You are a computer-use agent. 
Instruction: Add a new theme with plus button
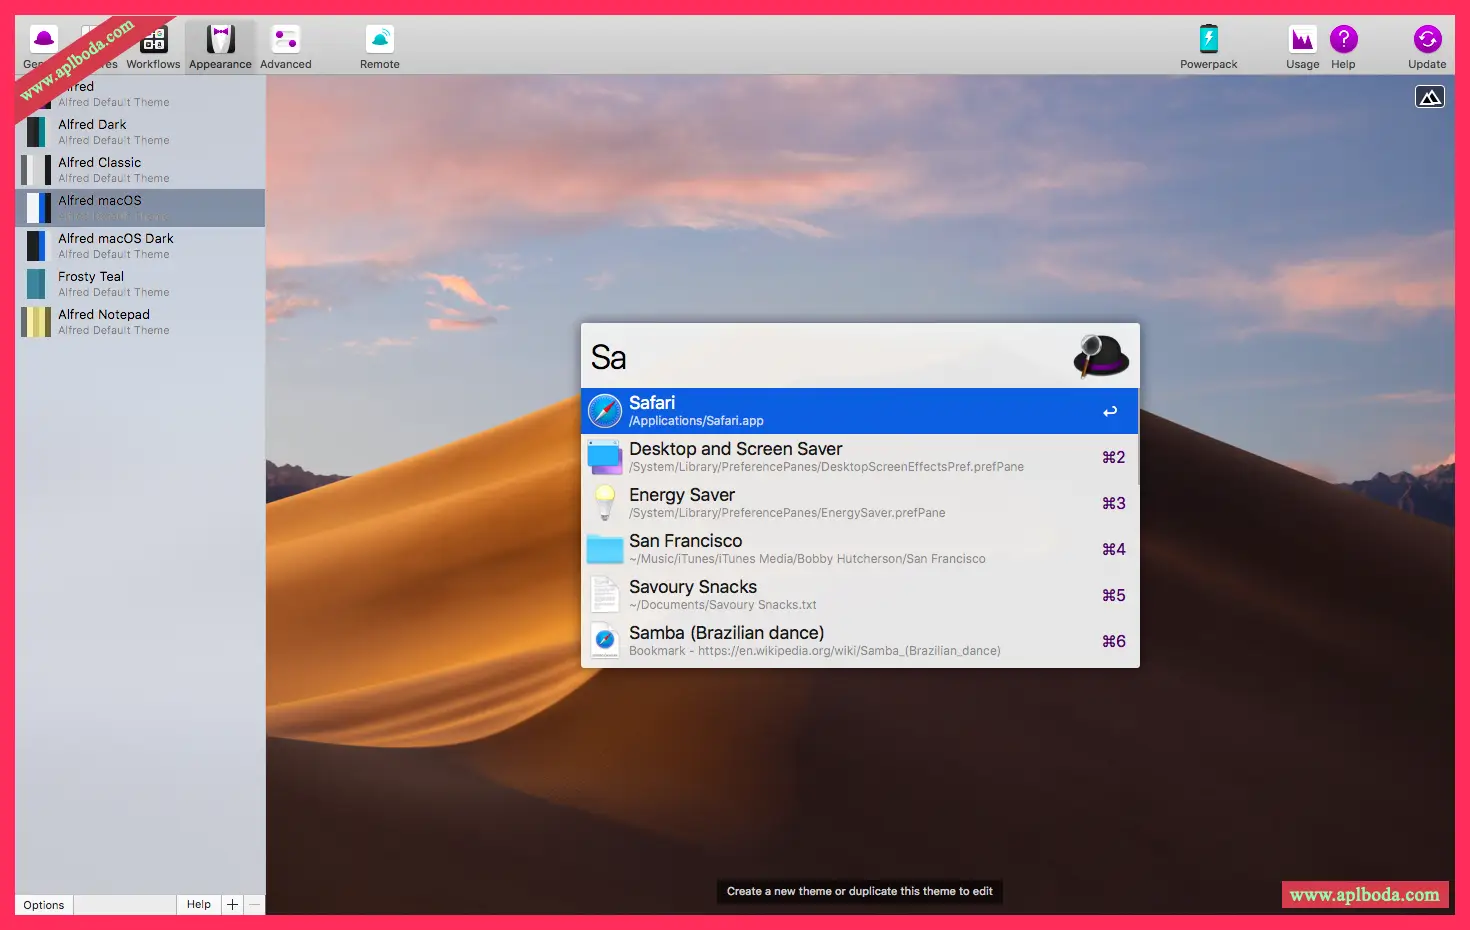coord(232,905)
